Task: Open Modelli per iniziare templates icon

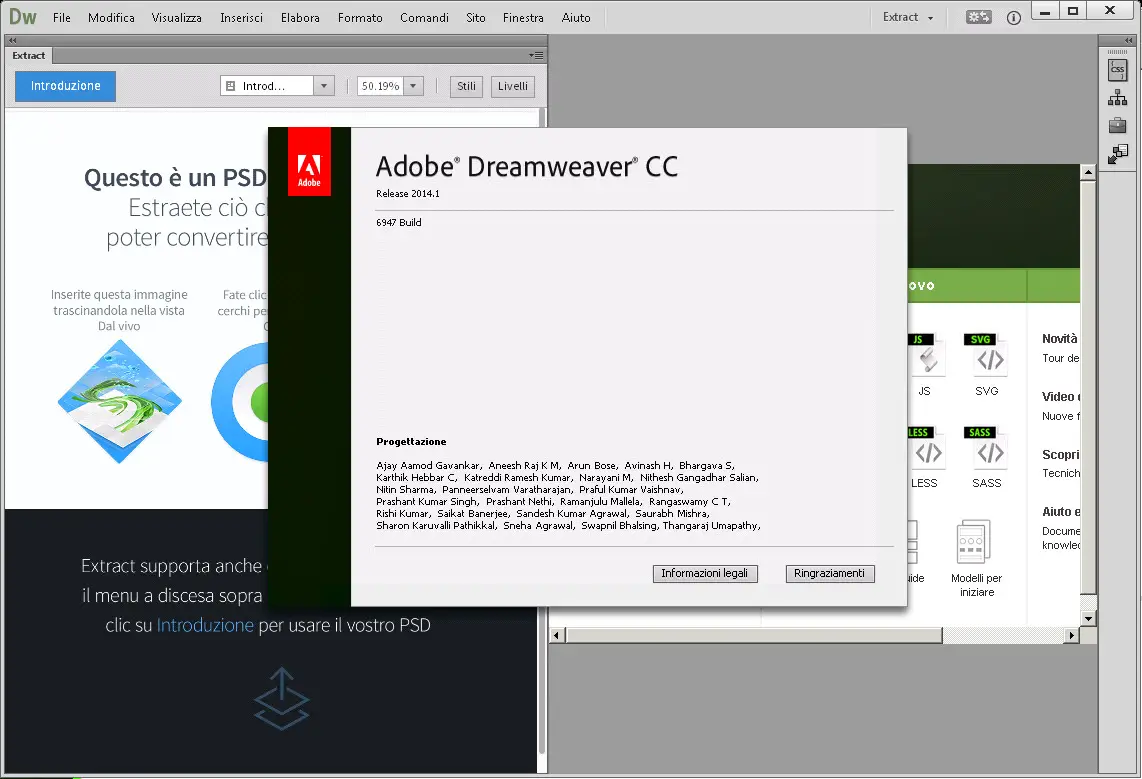Action: coord(976,558)
